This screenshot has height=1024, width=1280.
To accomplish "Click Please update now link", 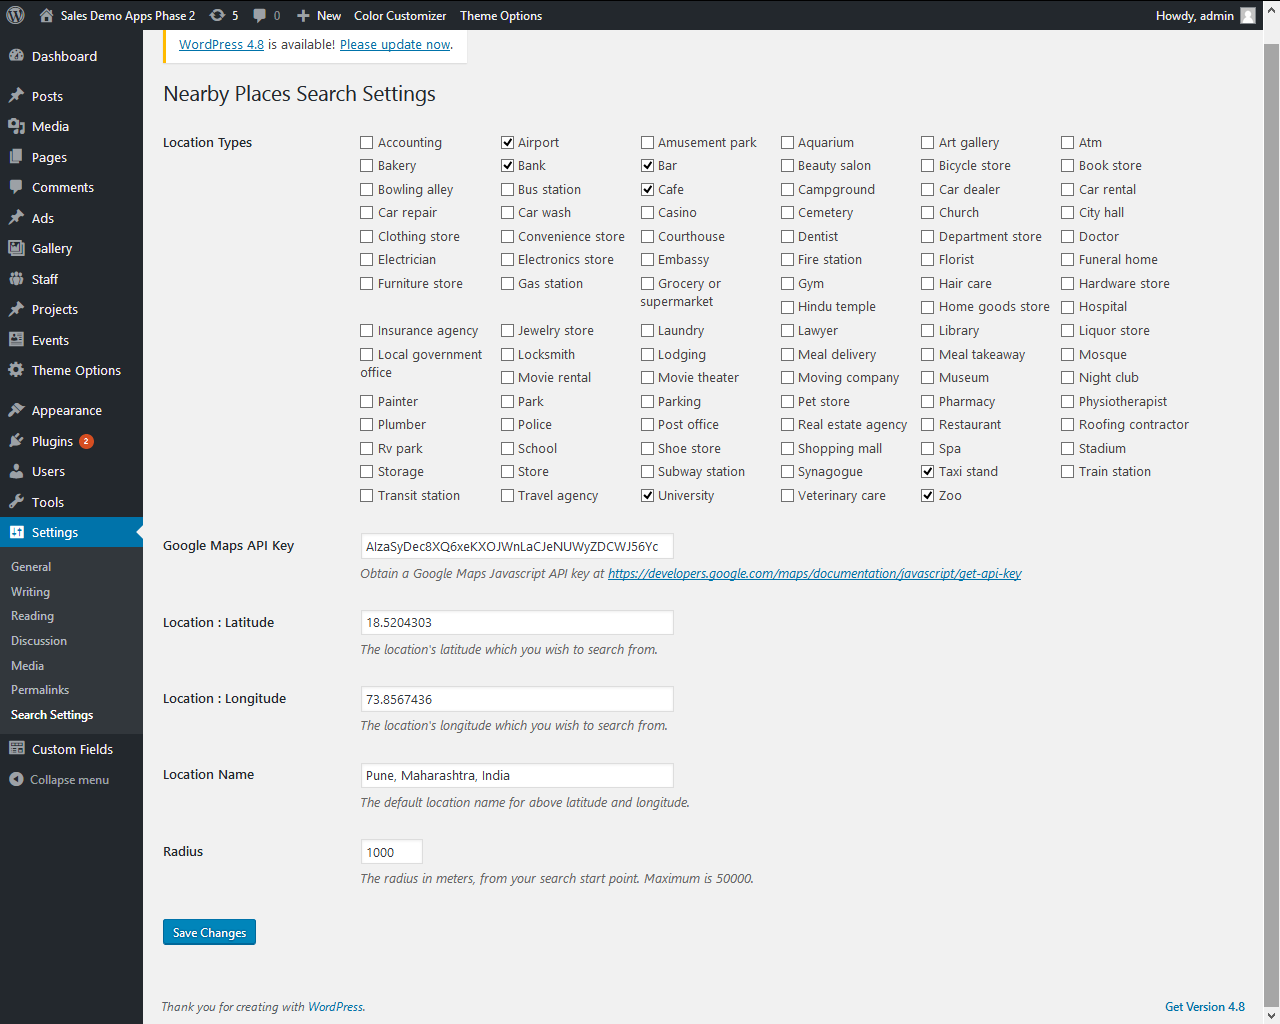I will coord(395,44).
